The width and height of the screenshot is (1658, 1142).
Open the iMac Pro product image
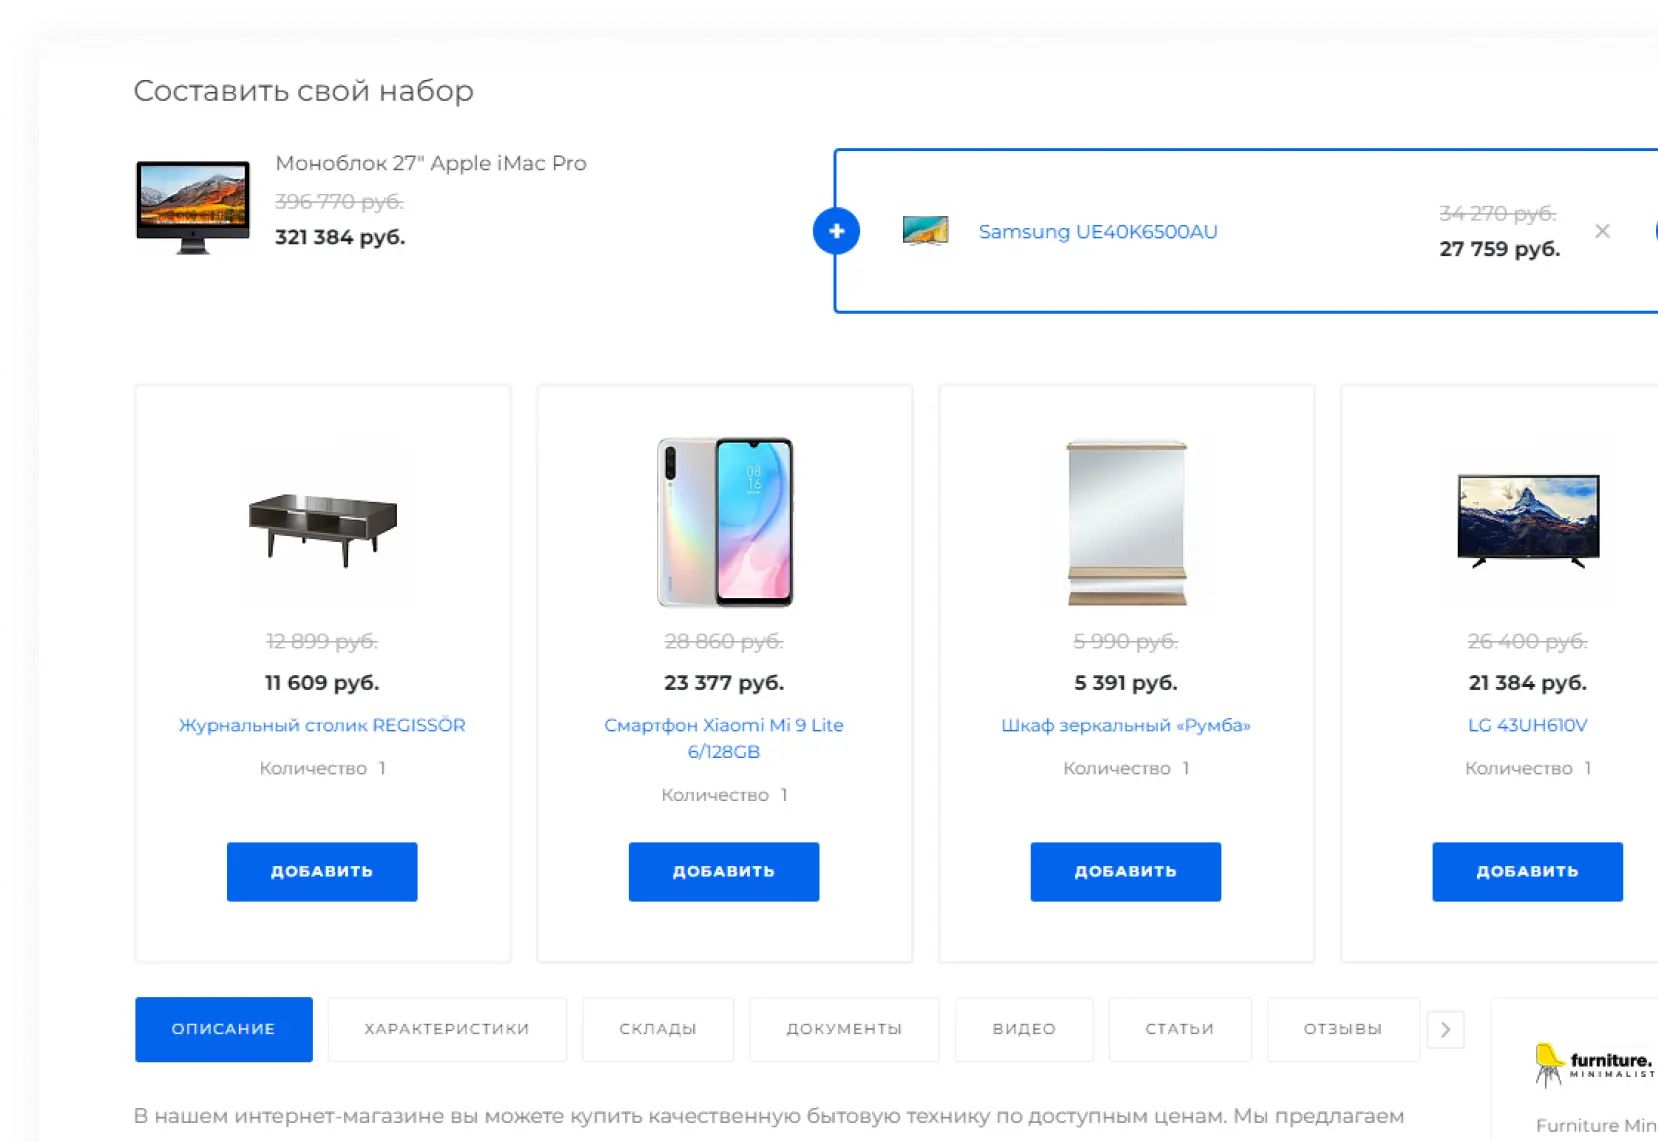193,207
